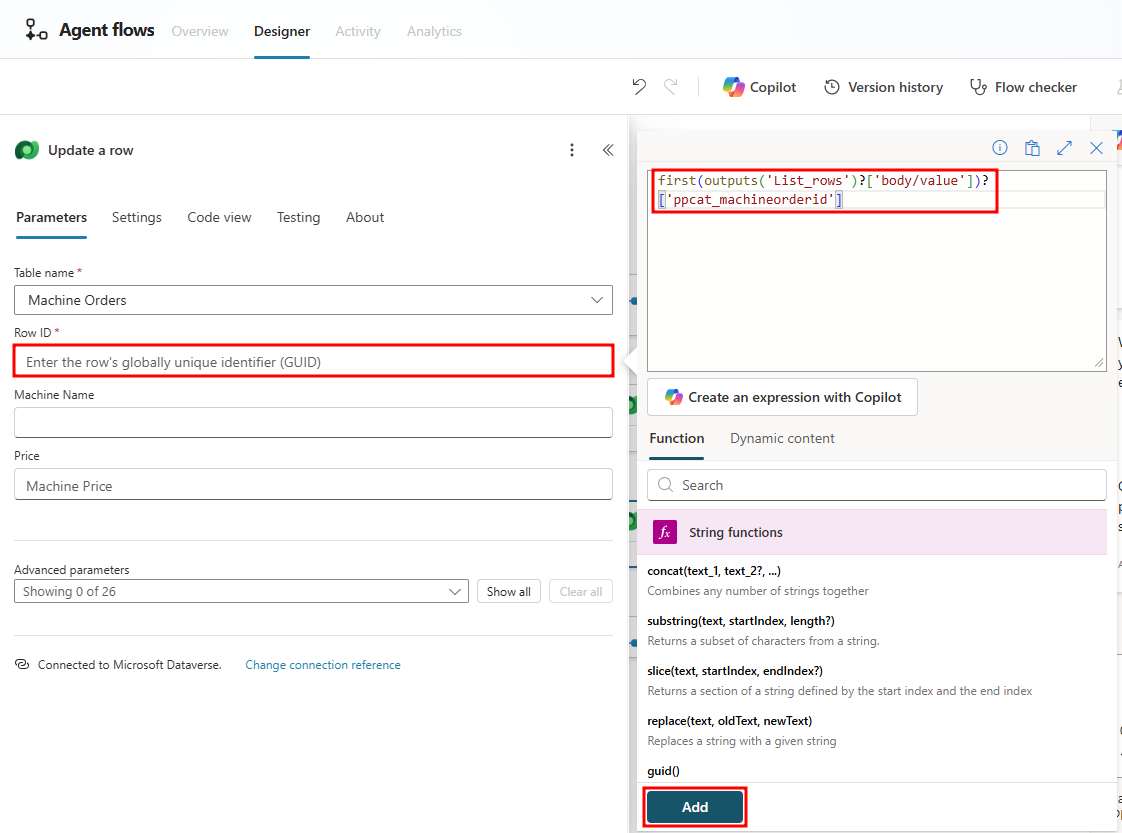Click Show all advanced parameters
Screen dimensions: 1122x833
click(509, 591)
